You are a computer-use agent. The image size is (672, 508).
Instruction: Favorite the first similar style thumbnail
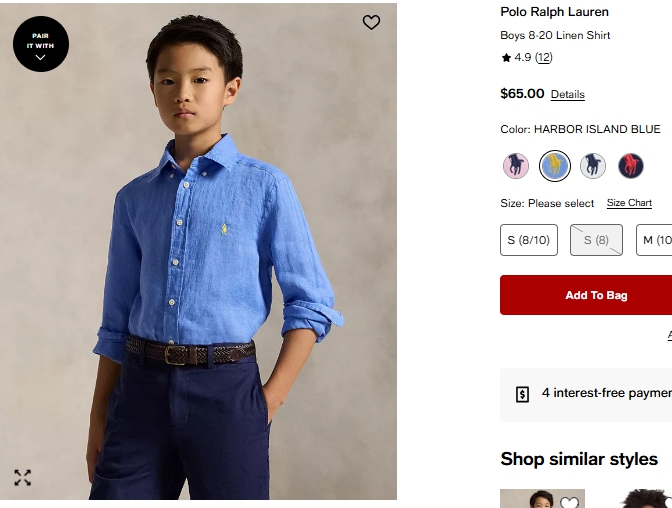tap(569, 502)
